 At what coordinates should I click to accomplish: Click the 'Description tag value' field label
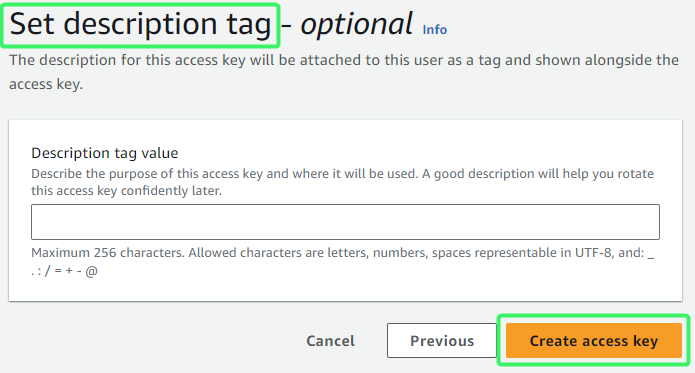pos(105,153)
